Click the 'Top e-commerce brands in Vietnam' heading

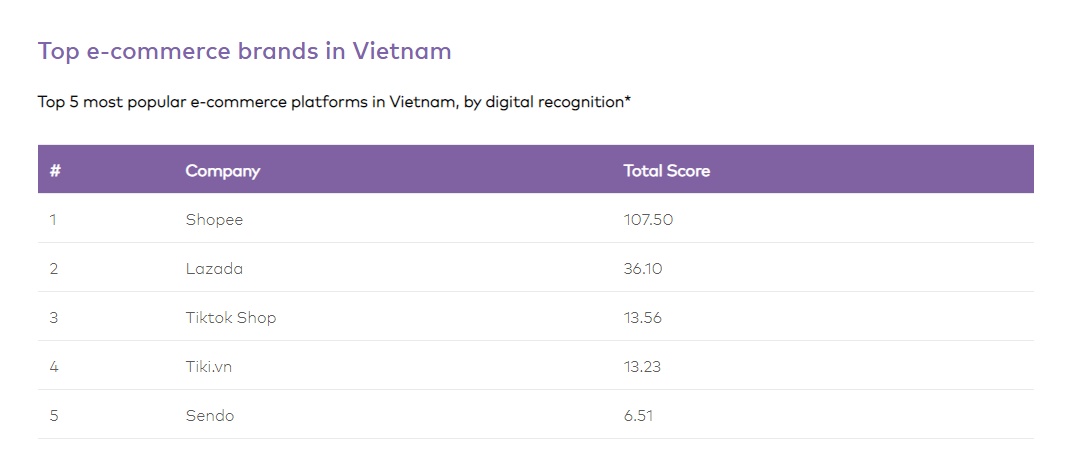tap(244, 51)
